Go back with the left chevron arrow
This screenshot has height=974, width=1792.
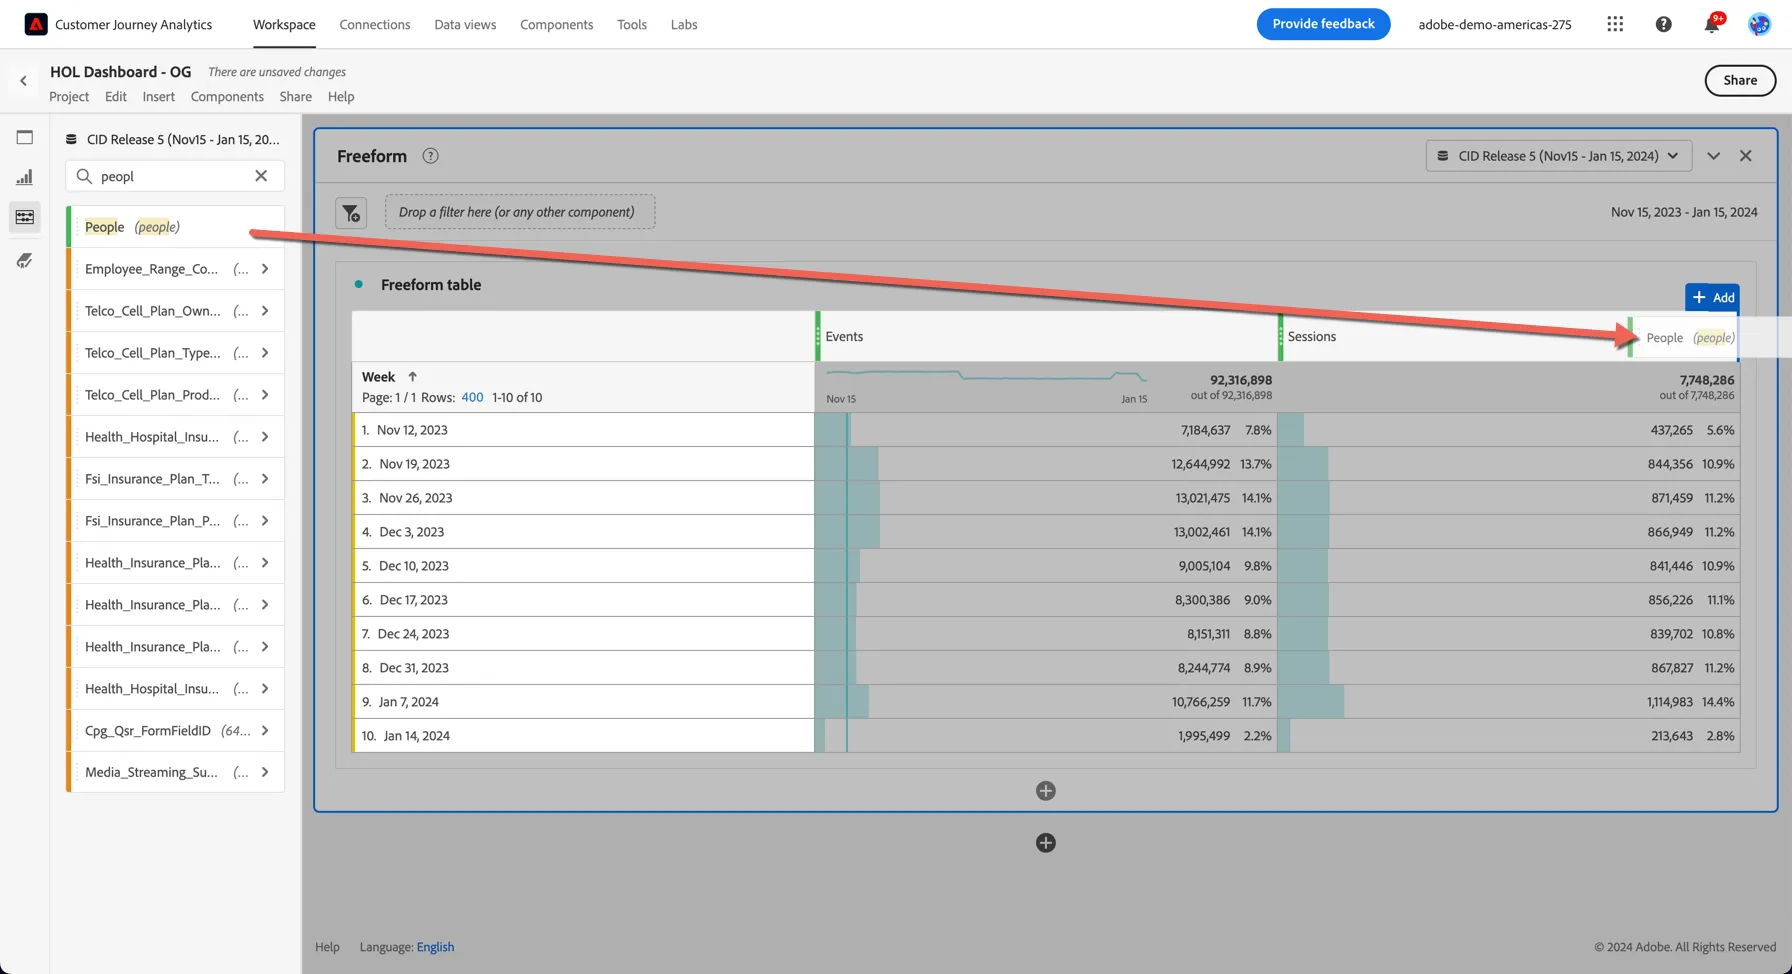pyautogui.click(x=23, y=81)
